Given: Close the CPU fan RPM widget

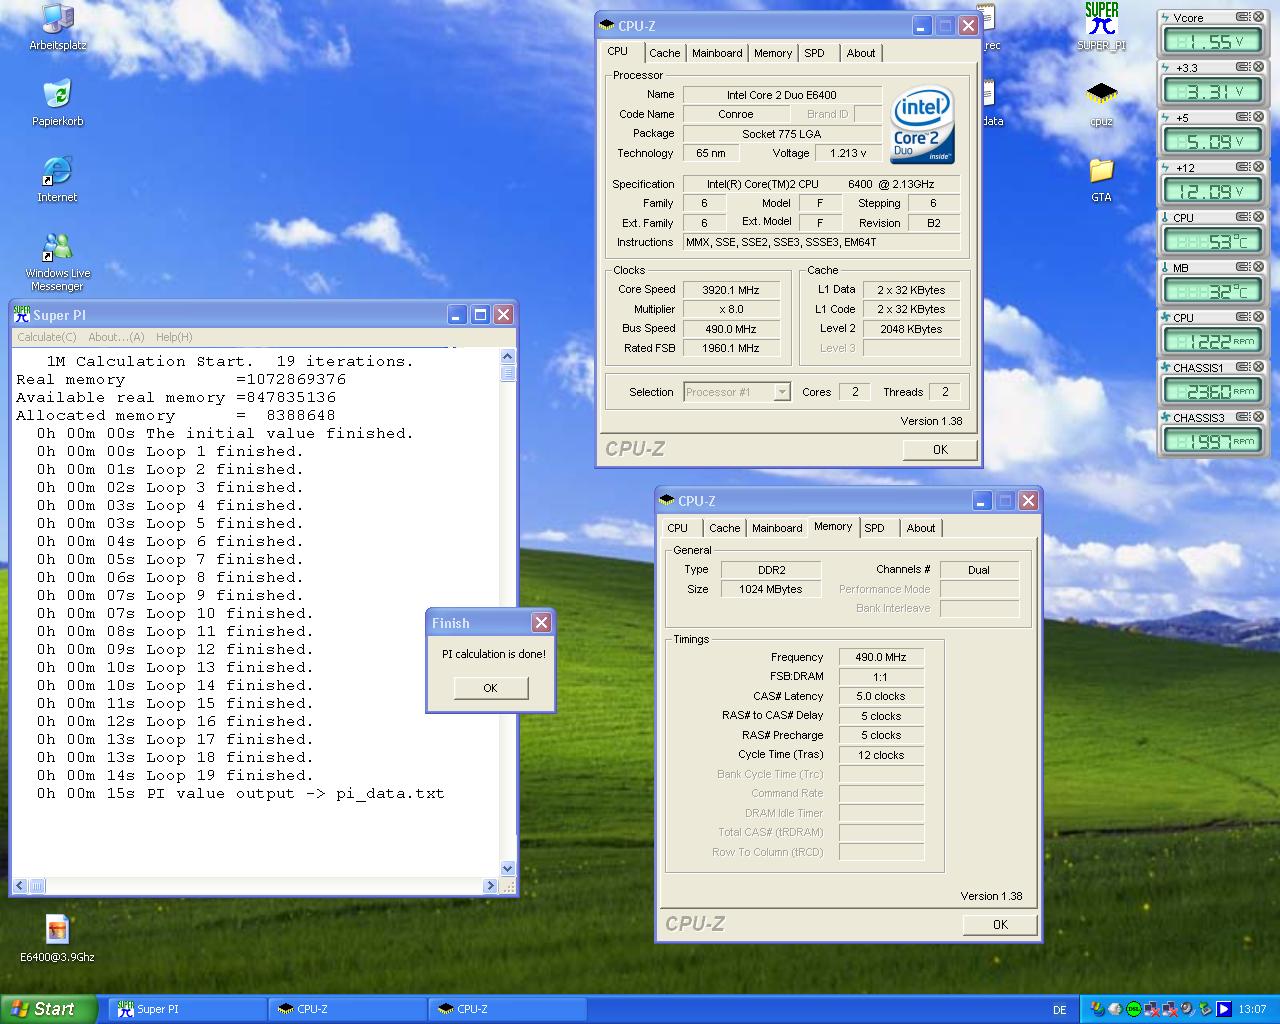Looking at the screenshot, I should coord(1259,317).
